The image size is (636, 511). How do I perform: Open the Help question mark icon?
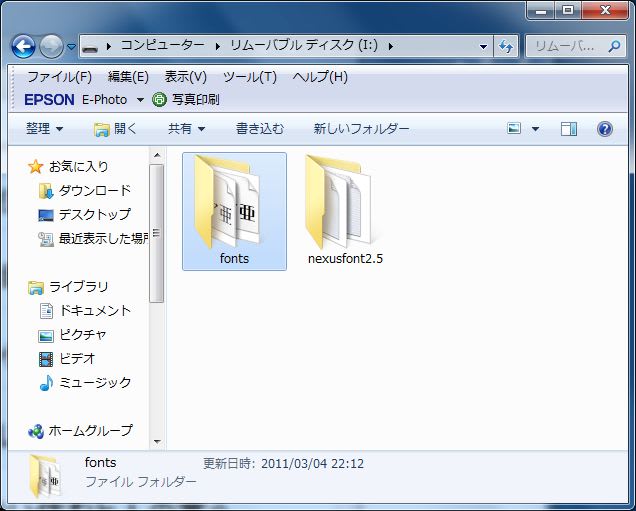point(604,129)
